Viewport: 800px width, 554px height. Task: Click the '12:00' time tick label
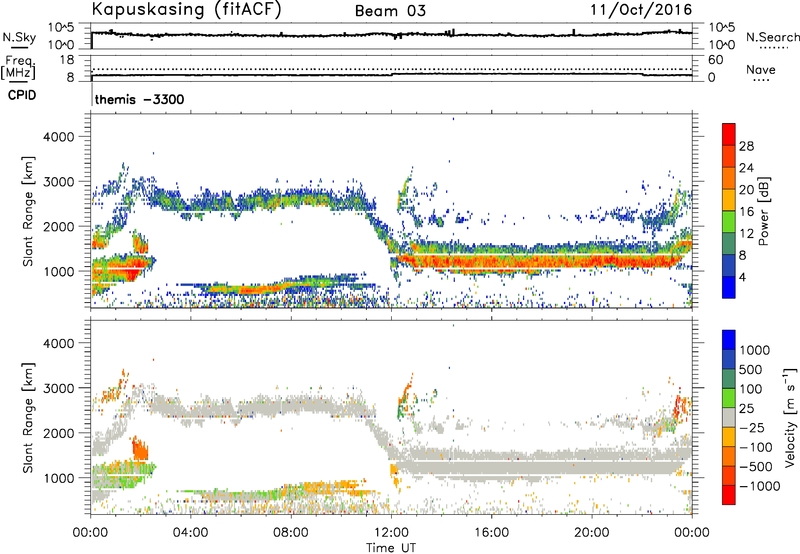[x=391, y=533]
